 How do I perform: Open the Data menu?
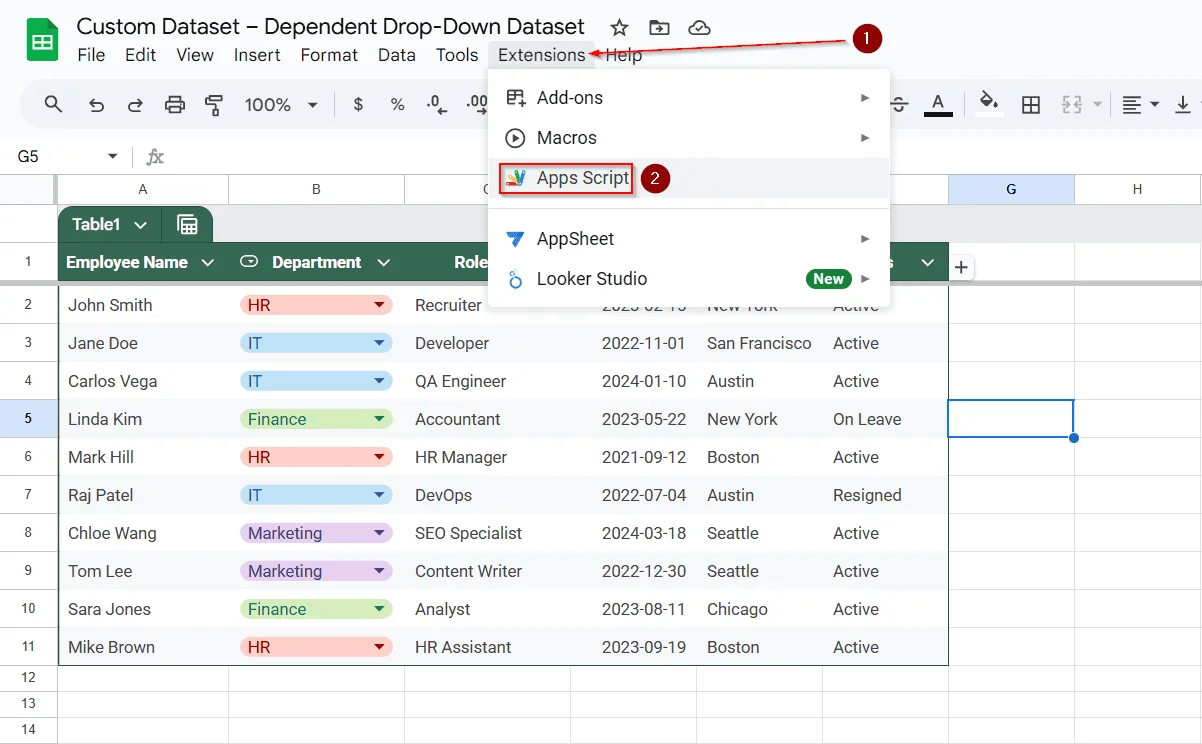coord(397,55)
